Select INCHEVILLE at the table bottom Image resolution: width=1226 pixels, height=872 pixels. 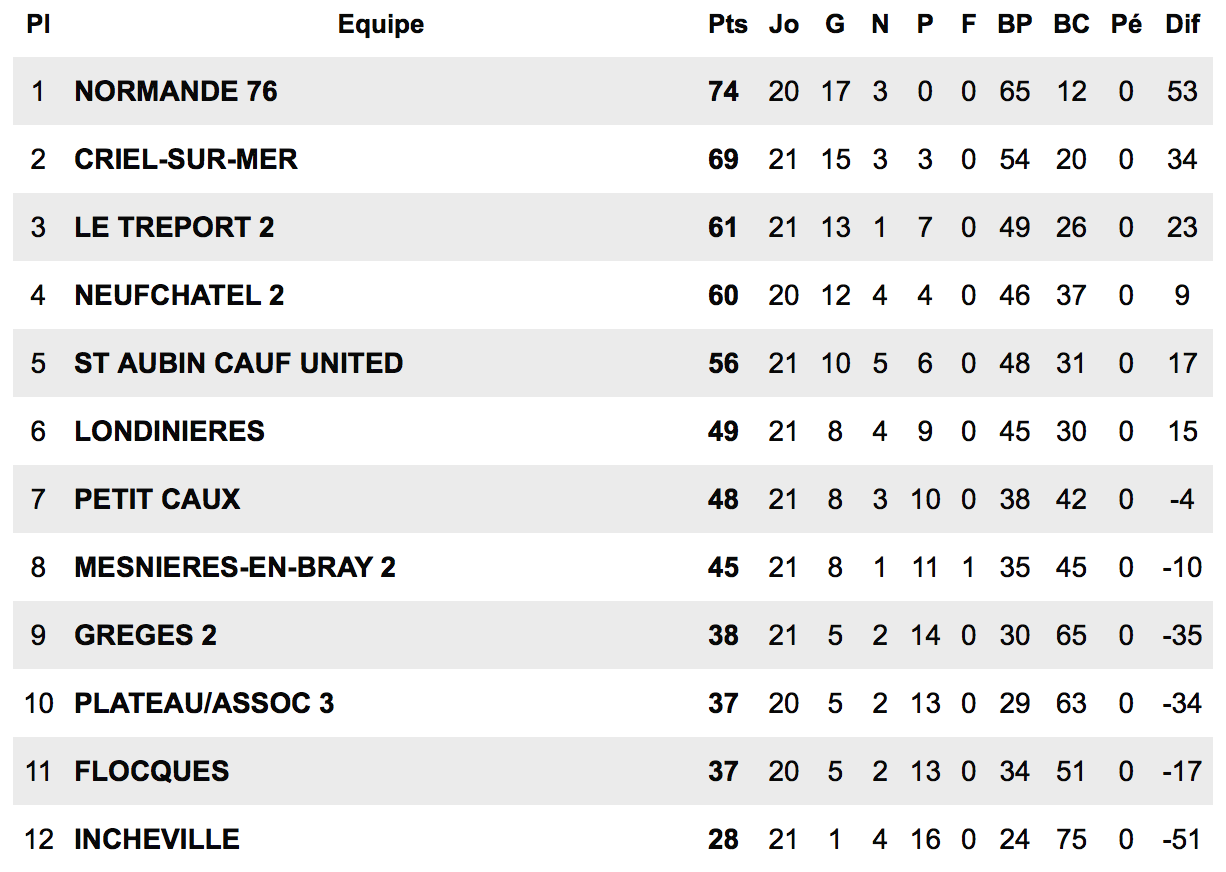click(157, 839)
